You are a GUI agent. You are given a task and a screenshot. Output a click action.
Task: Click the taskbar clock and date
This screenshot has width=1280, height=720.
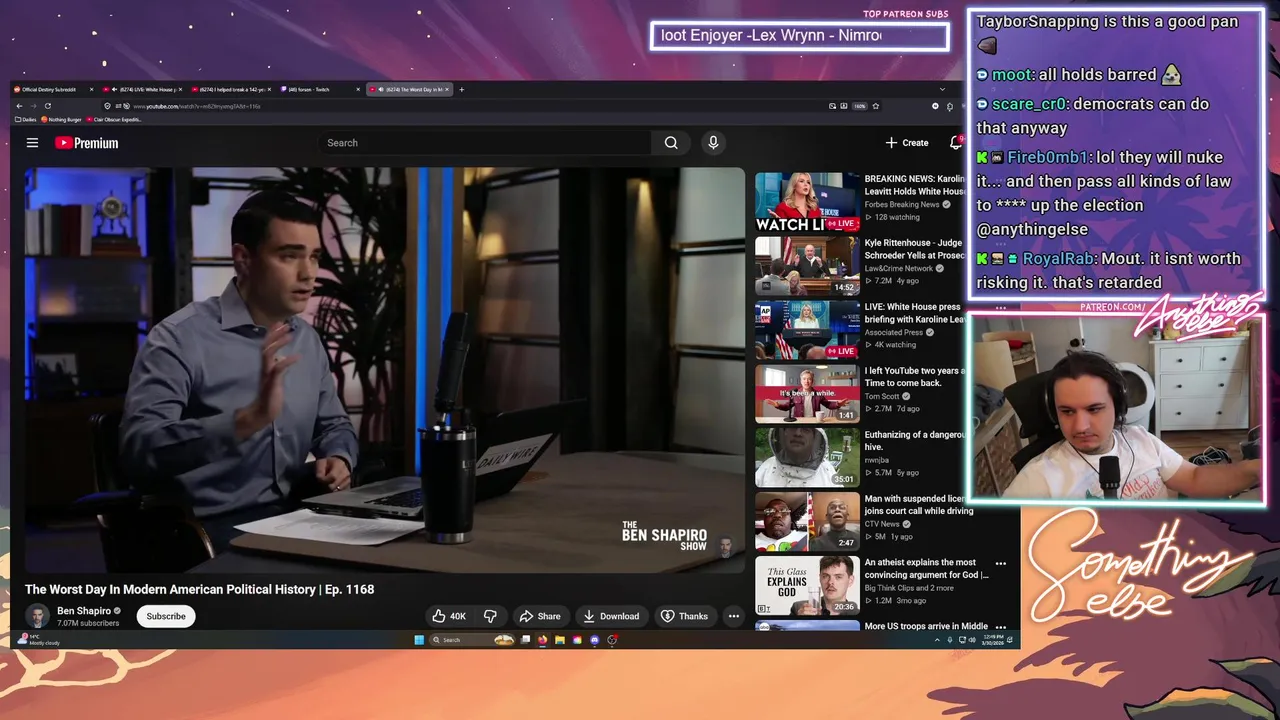993,640
